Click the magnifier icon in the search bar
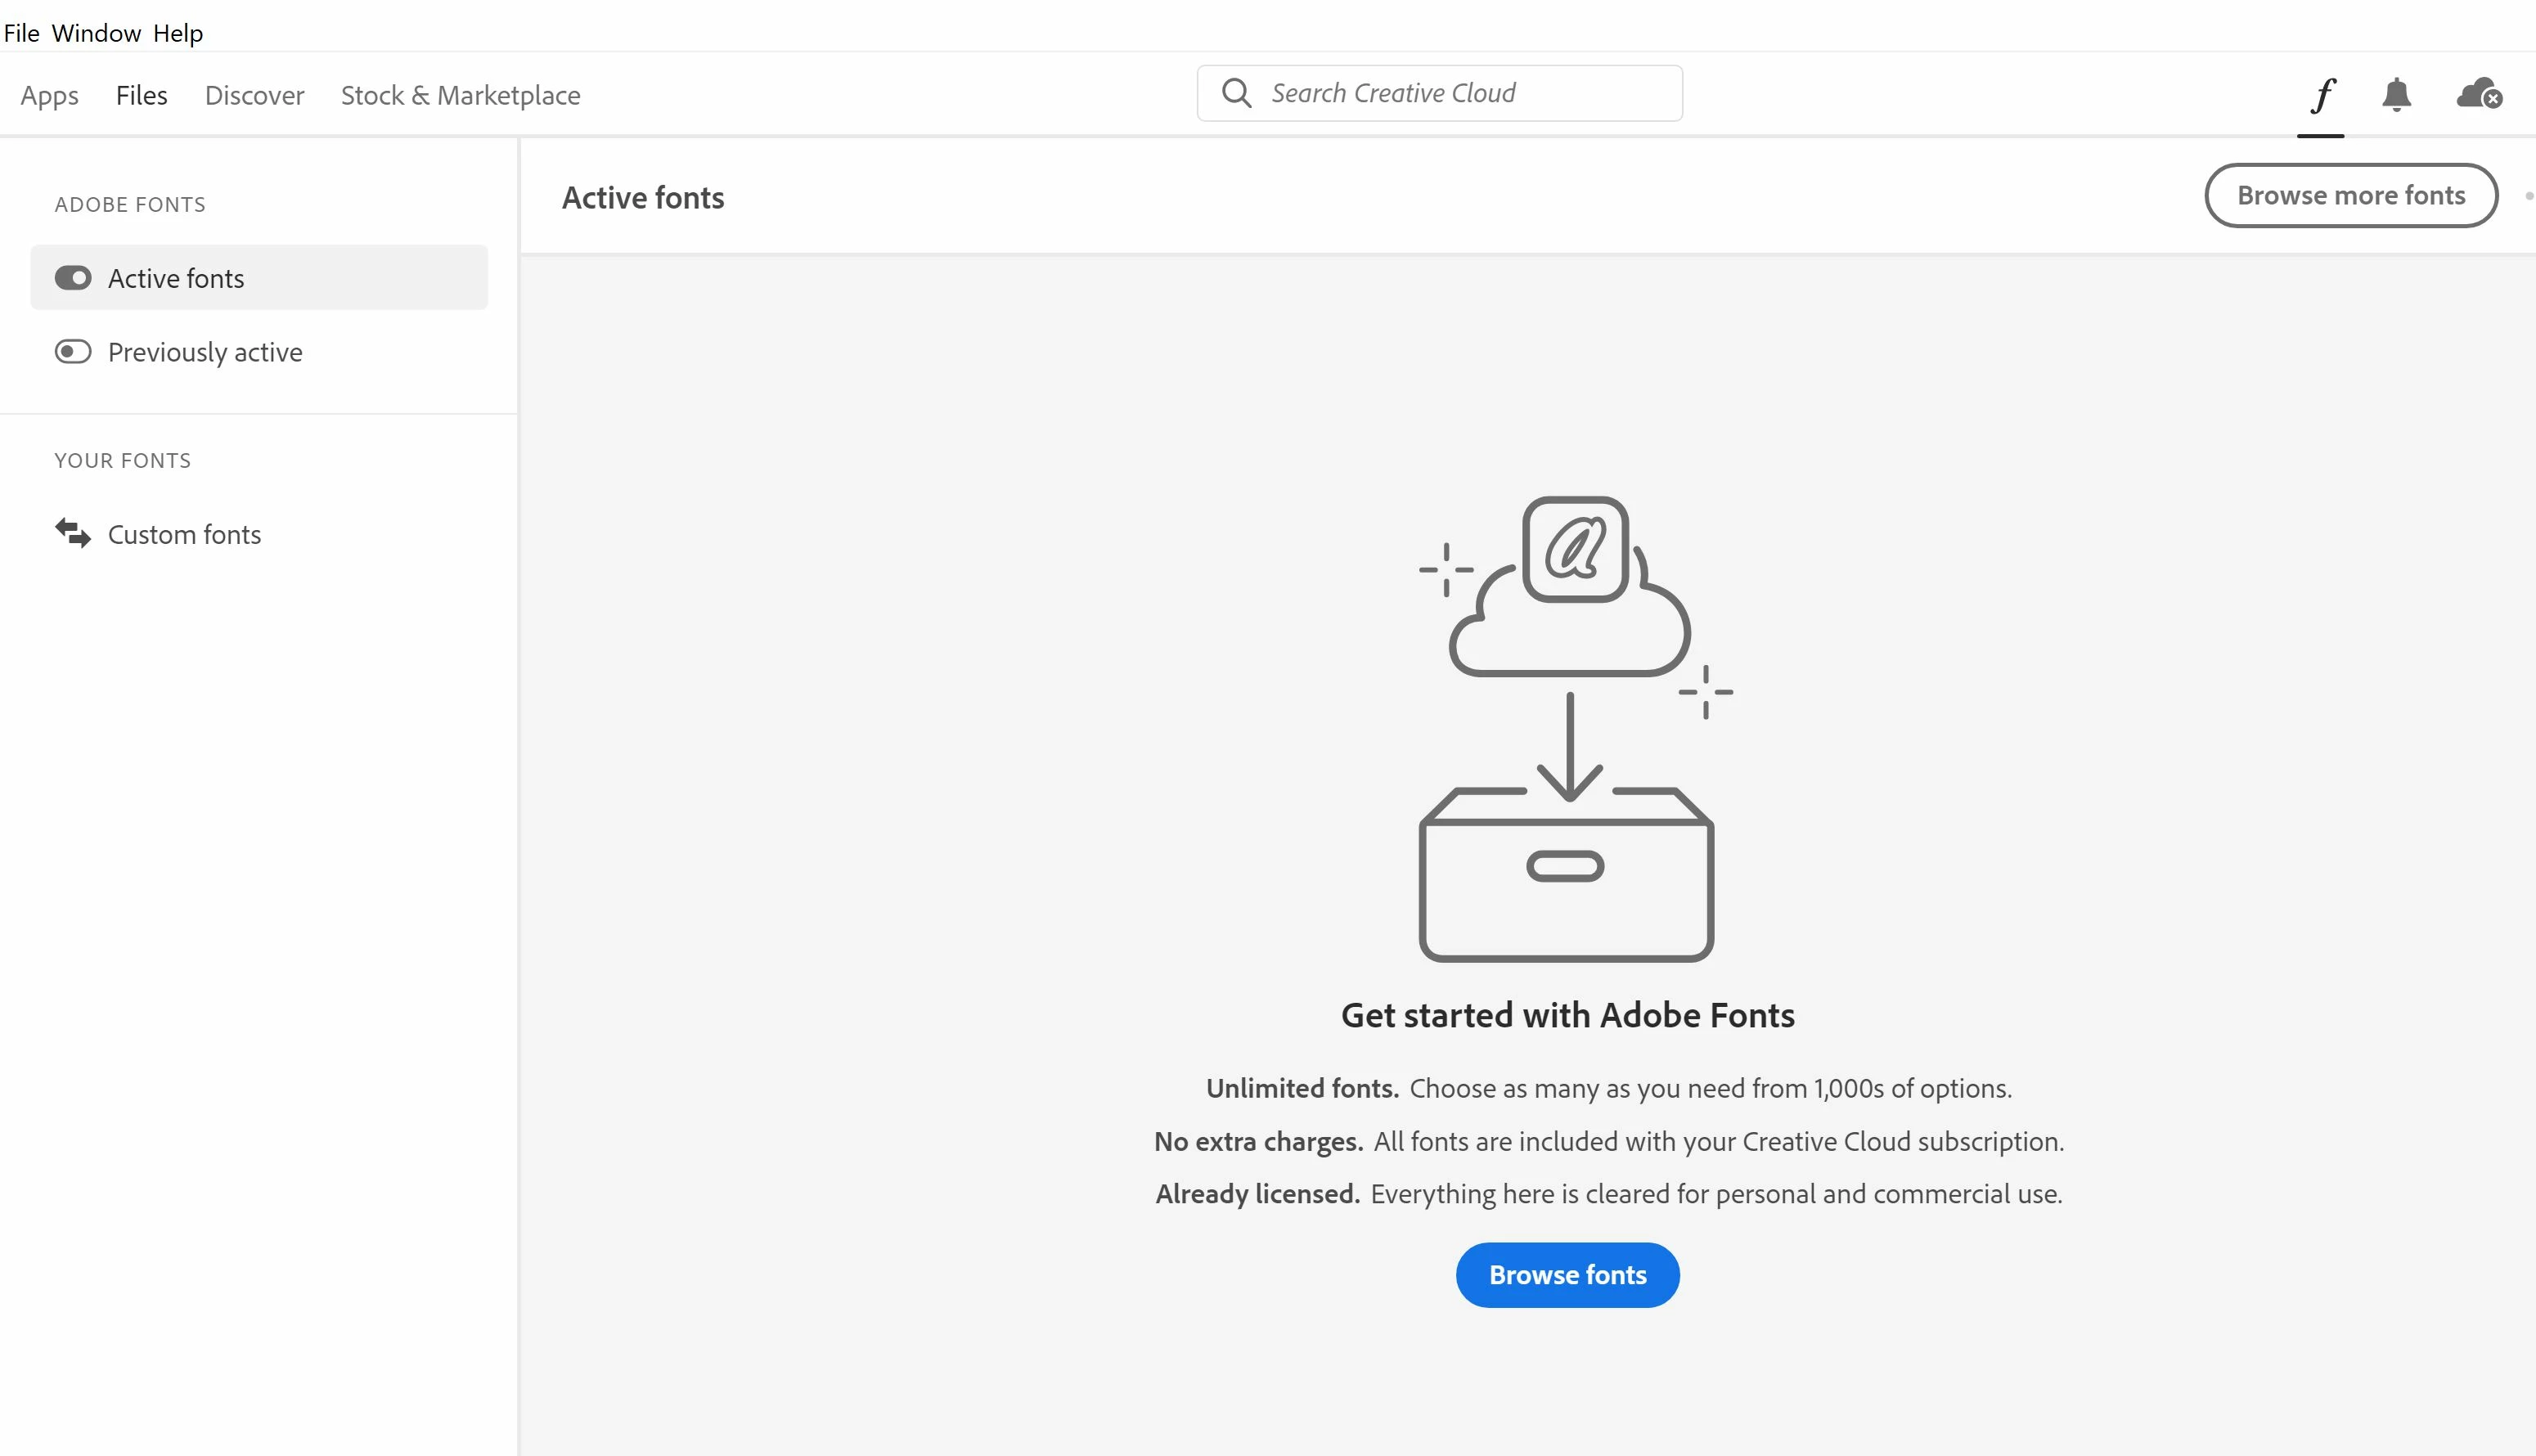Viewport: 2536px width, 1456px height. point(1236,93)
